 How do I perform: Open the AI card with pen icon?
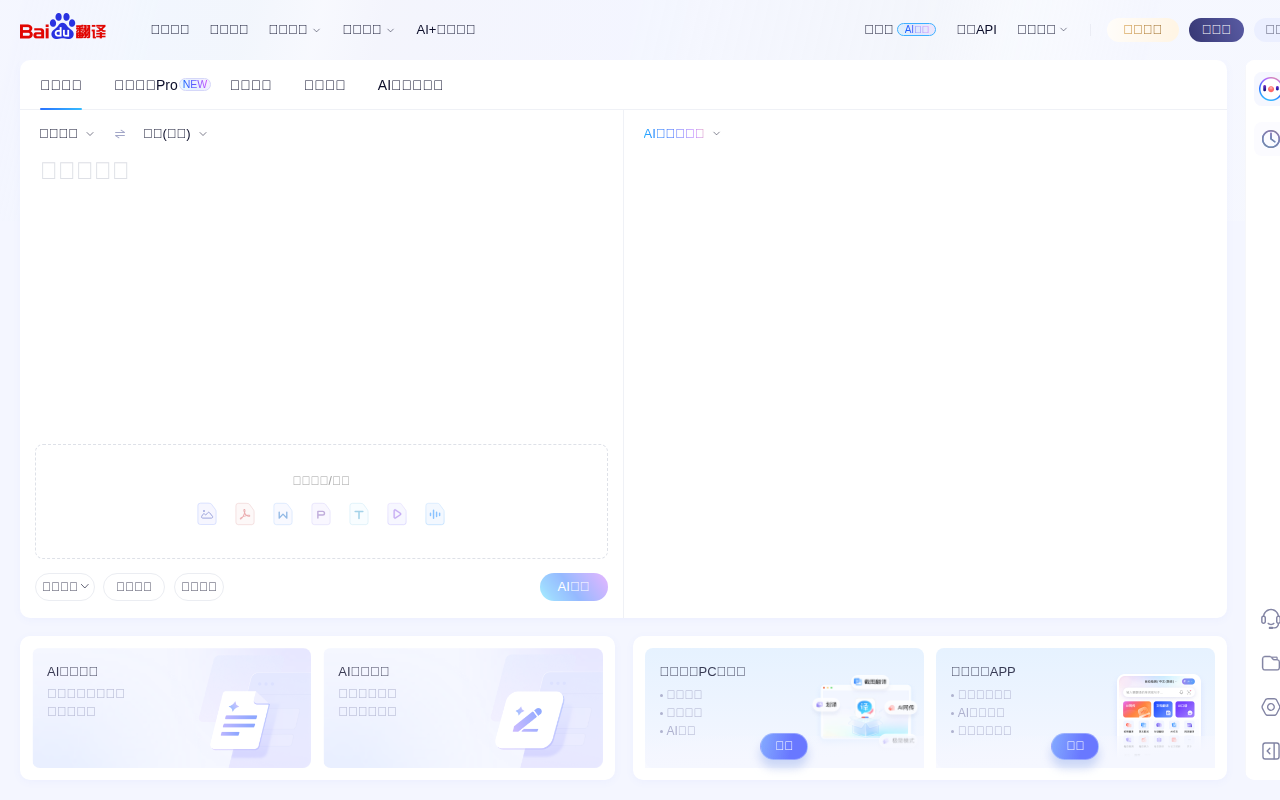click(463, 708)
